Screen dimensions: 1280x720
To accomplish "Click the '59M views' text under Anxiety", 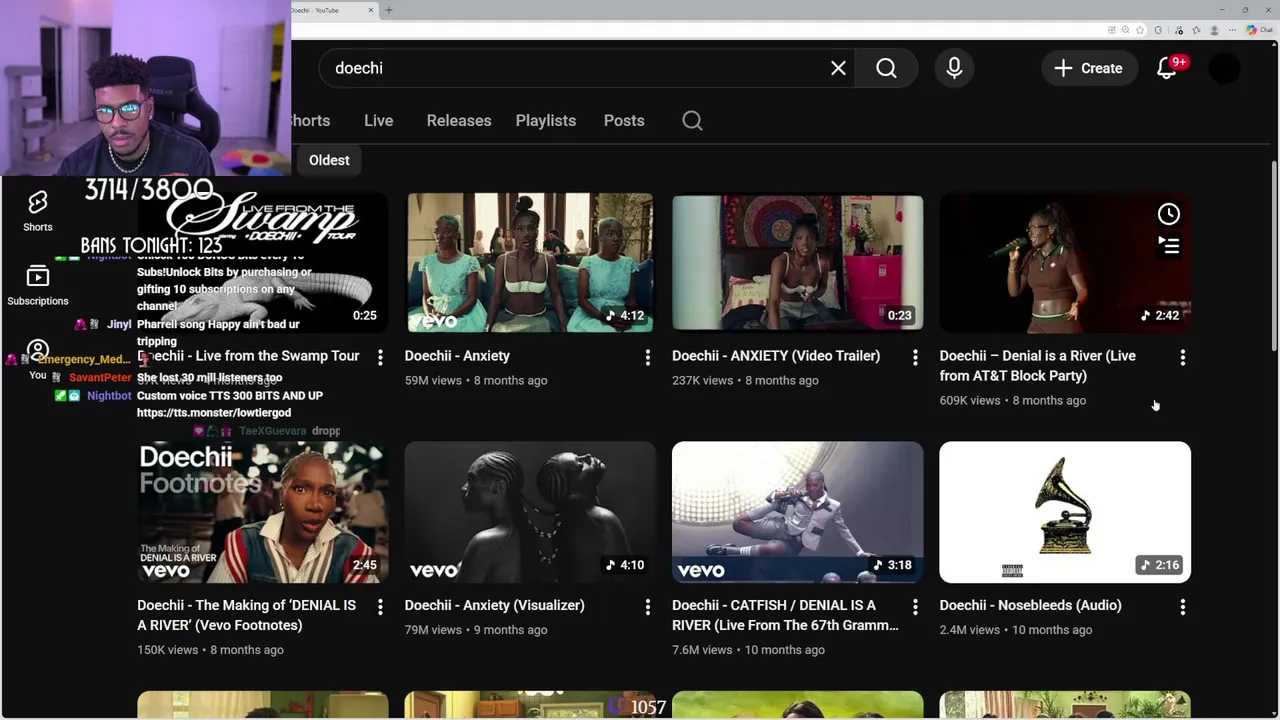I will (x=433, y=380).
